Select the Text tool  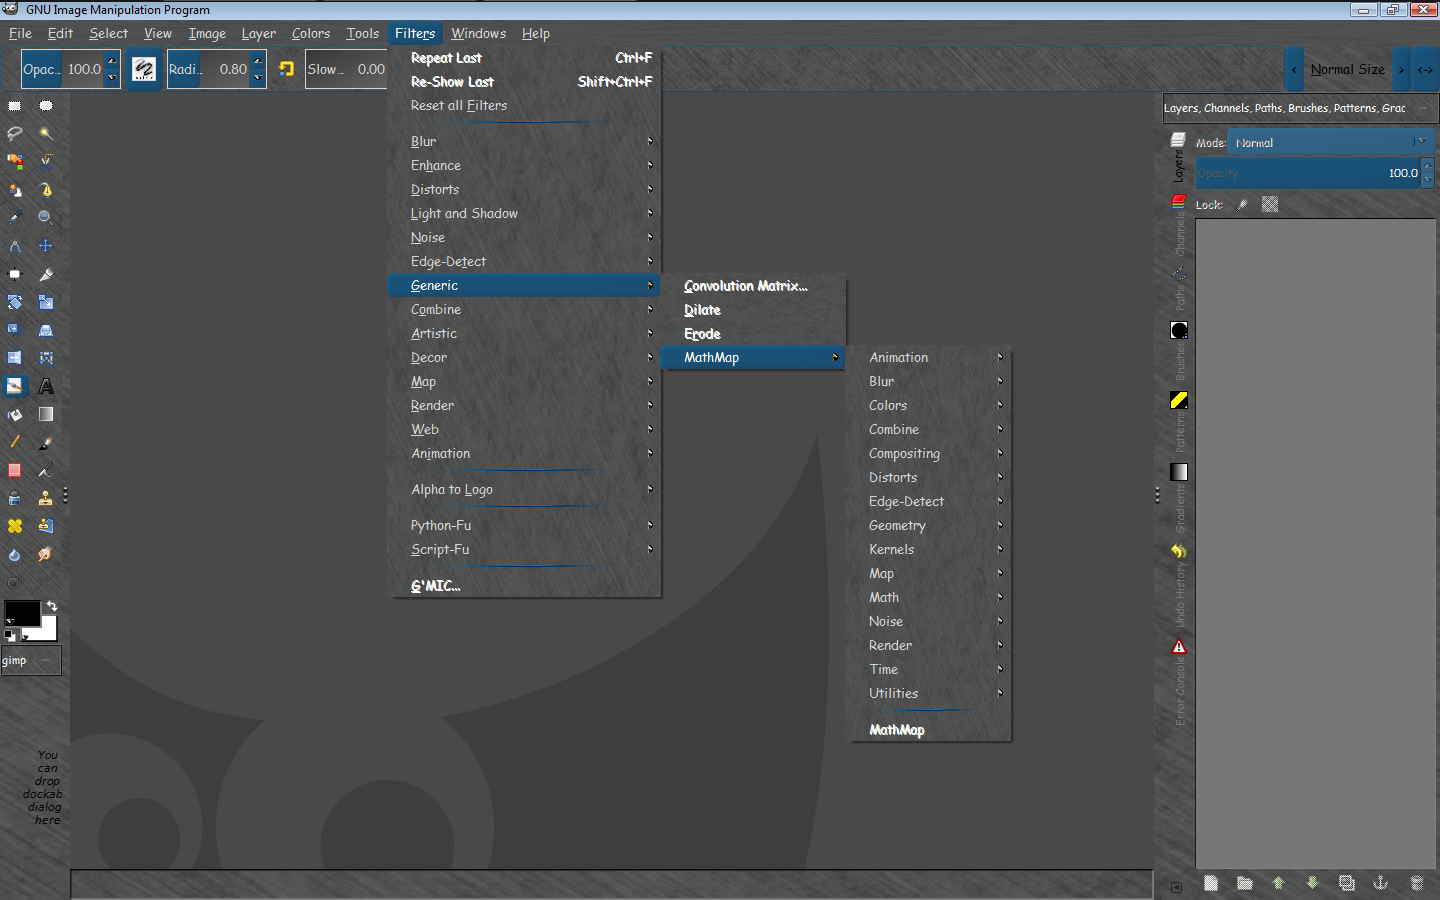46,386
